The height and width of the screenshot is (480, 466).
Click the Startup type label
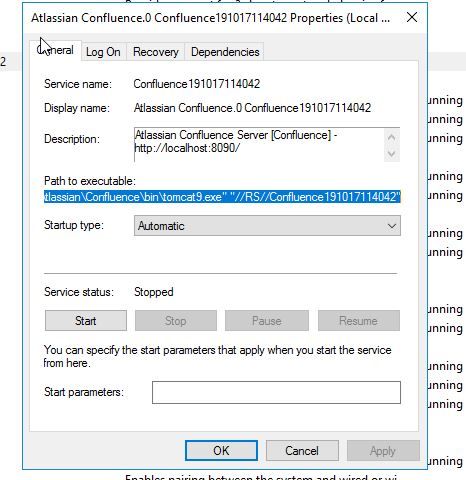(x=74, y=225)
